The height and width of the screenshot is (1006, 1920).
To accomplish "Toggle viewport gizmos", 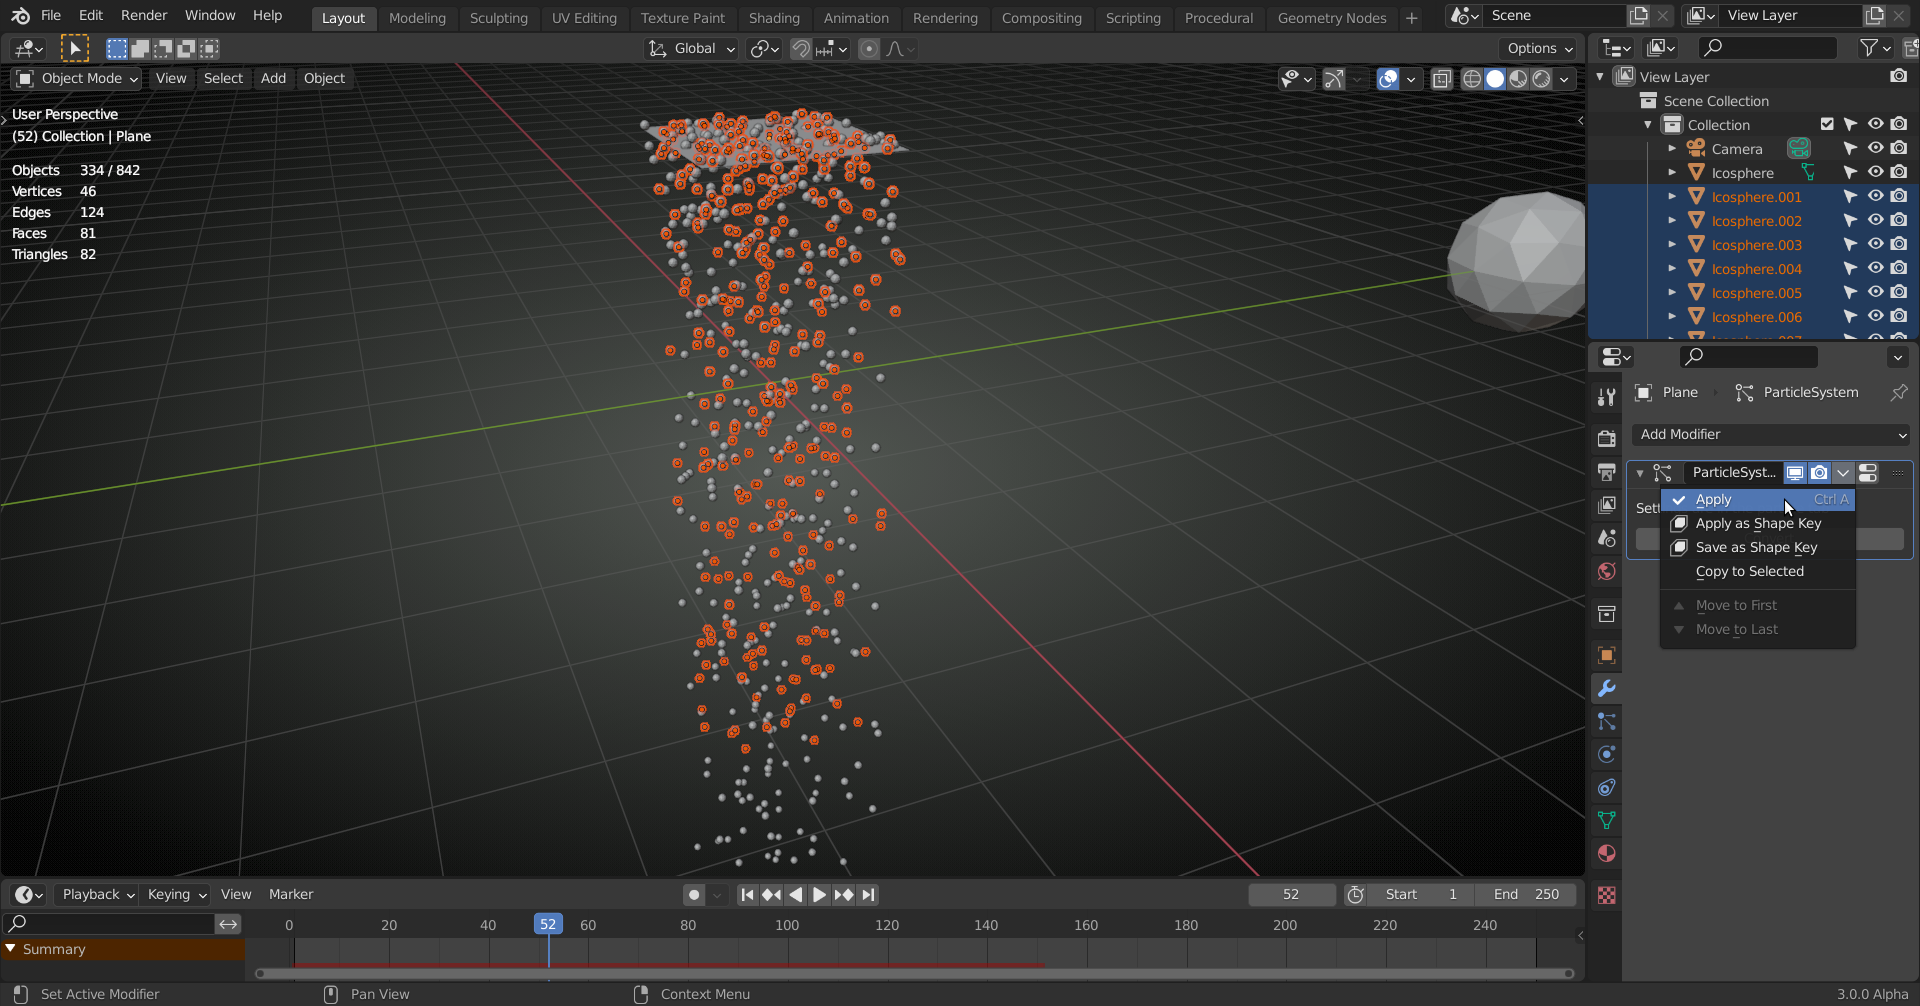I will 1333,79.
